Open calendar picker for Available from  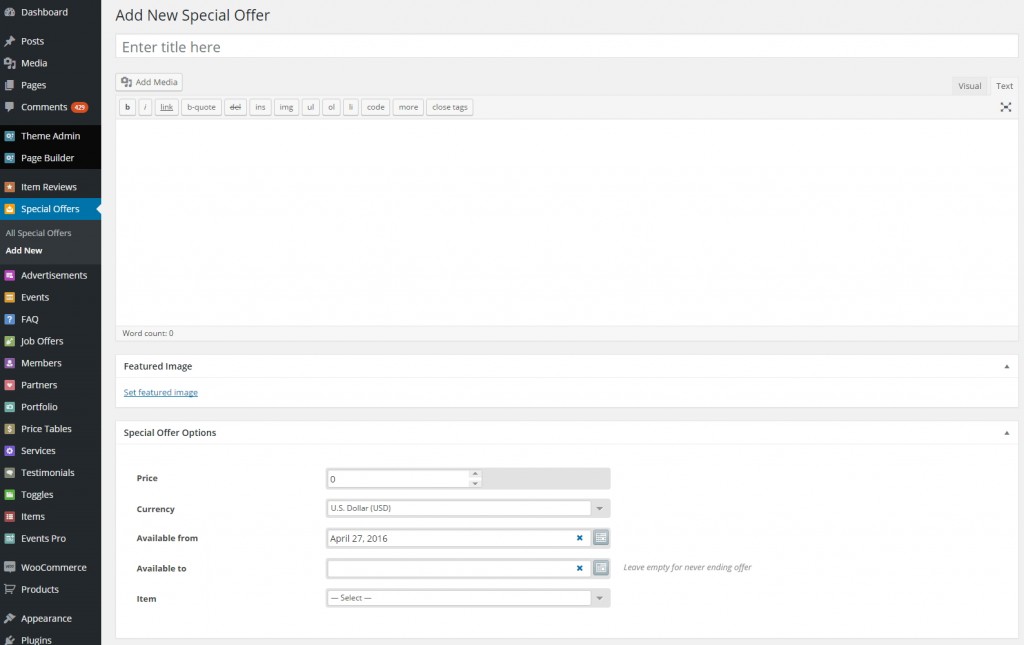click(x=601, y=538)
